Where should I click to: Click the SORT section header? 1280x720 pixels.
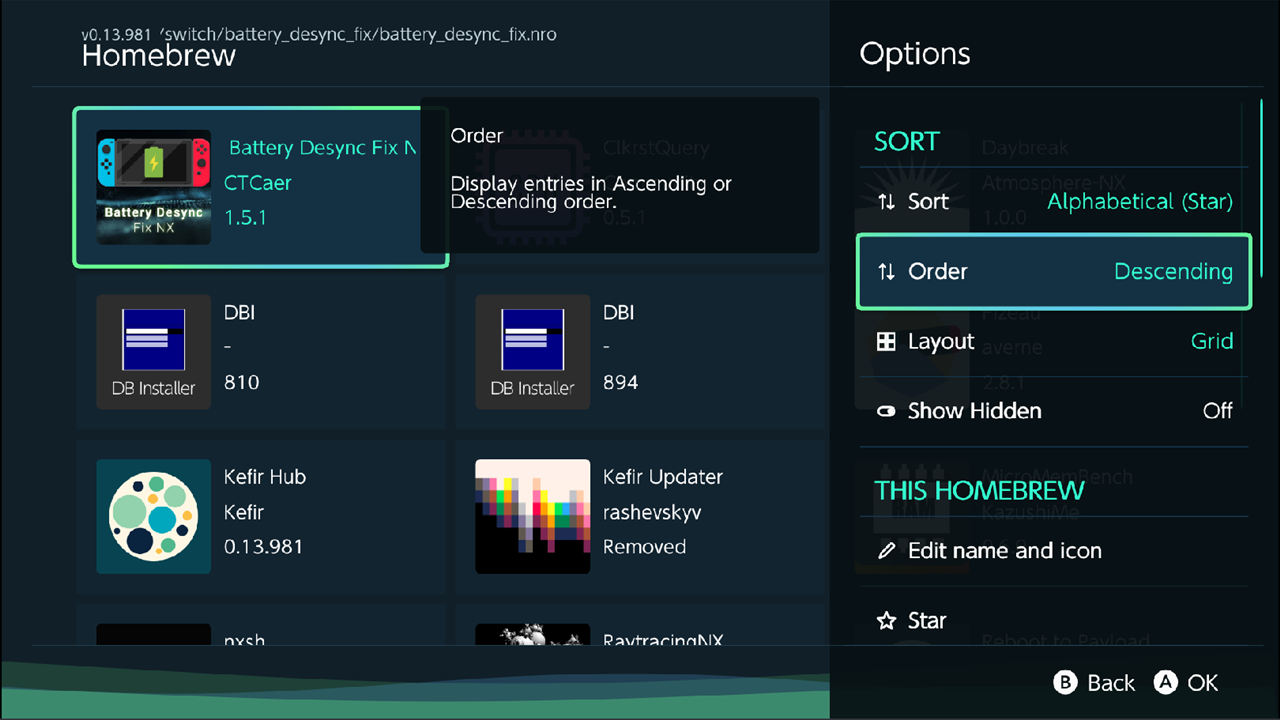coord(907,142)
